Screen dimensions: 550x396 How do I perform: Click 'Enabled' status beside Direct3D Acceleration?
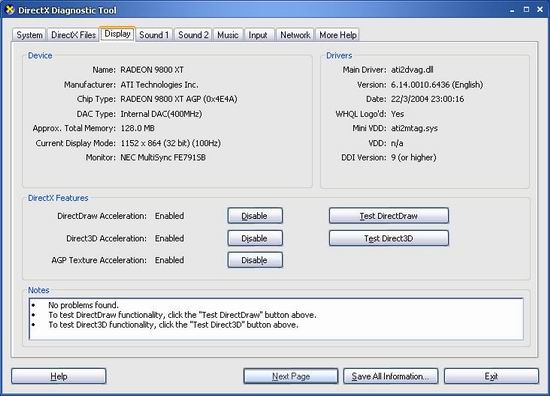tap(169, 238)
